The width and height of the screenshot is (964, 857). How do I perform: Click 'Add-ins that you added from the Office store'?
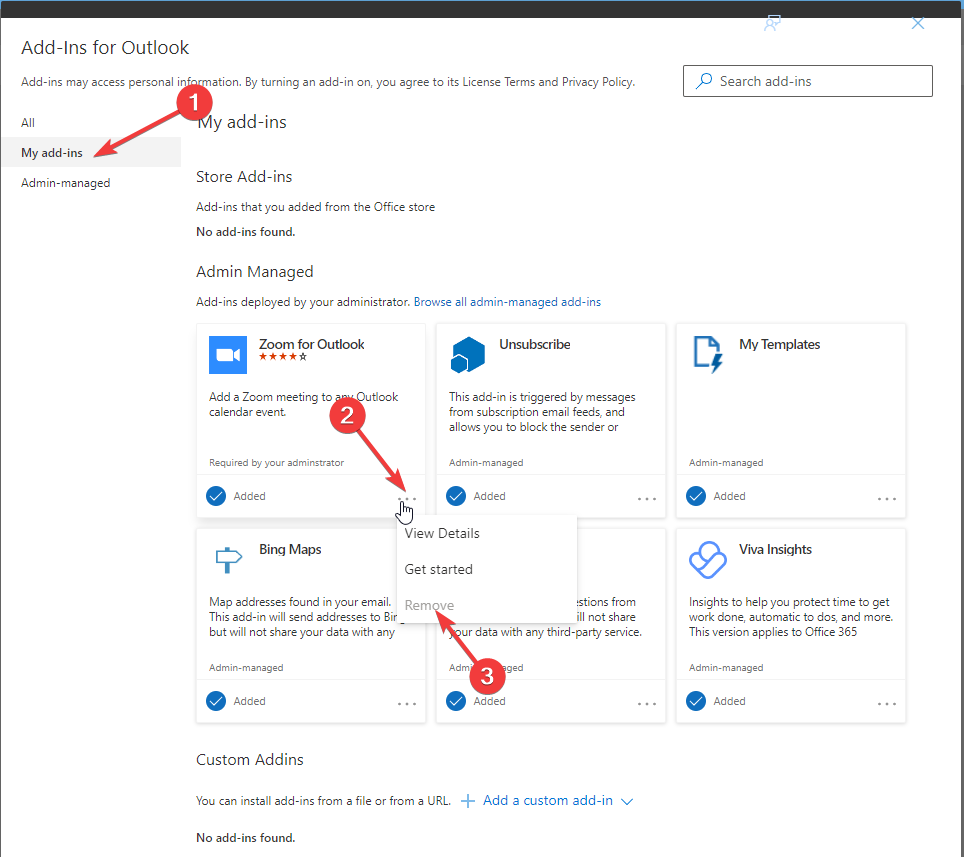pyautogui.click(x=315, y=207)
